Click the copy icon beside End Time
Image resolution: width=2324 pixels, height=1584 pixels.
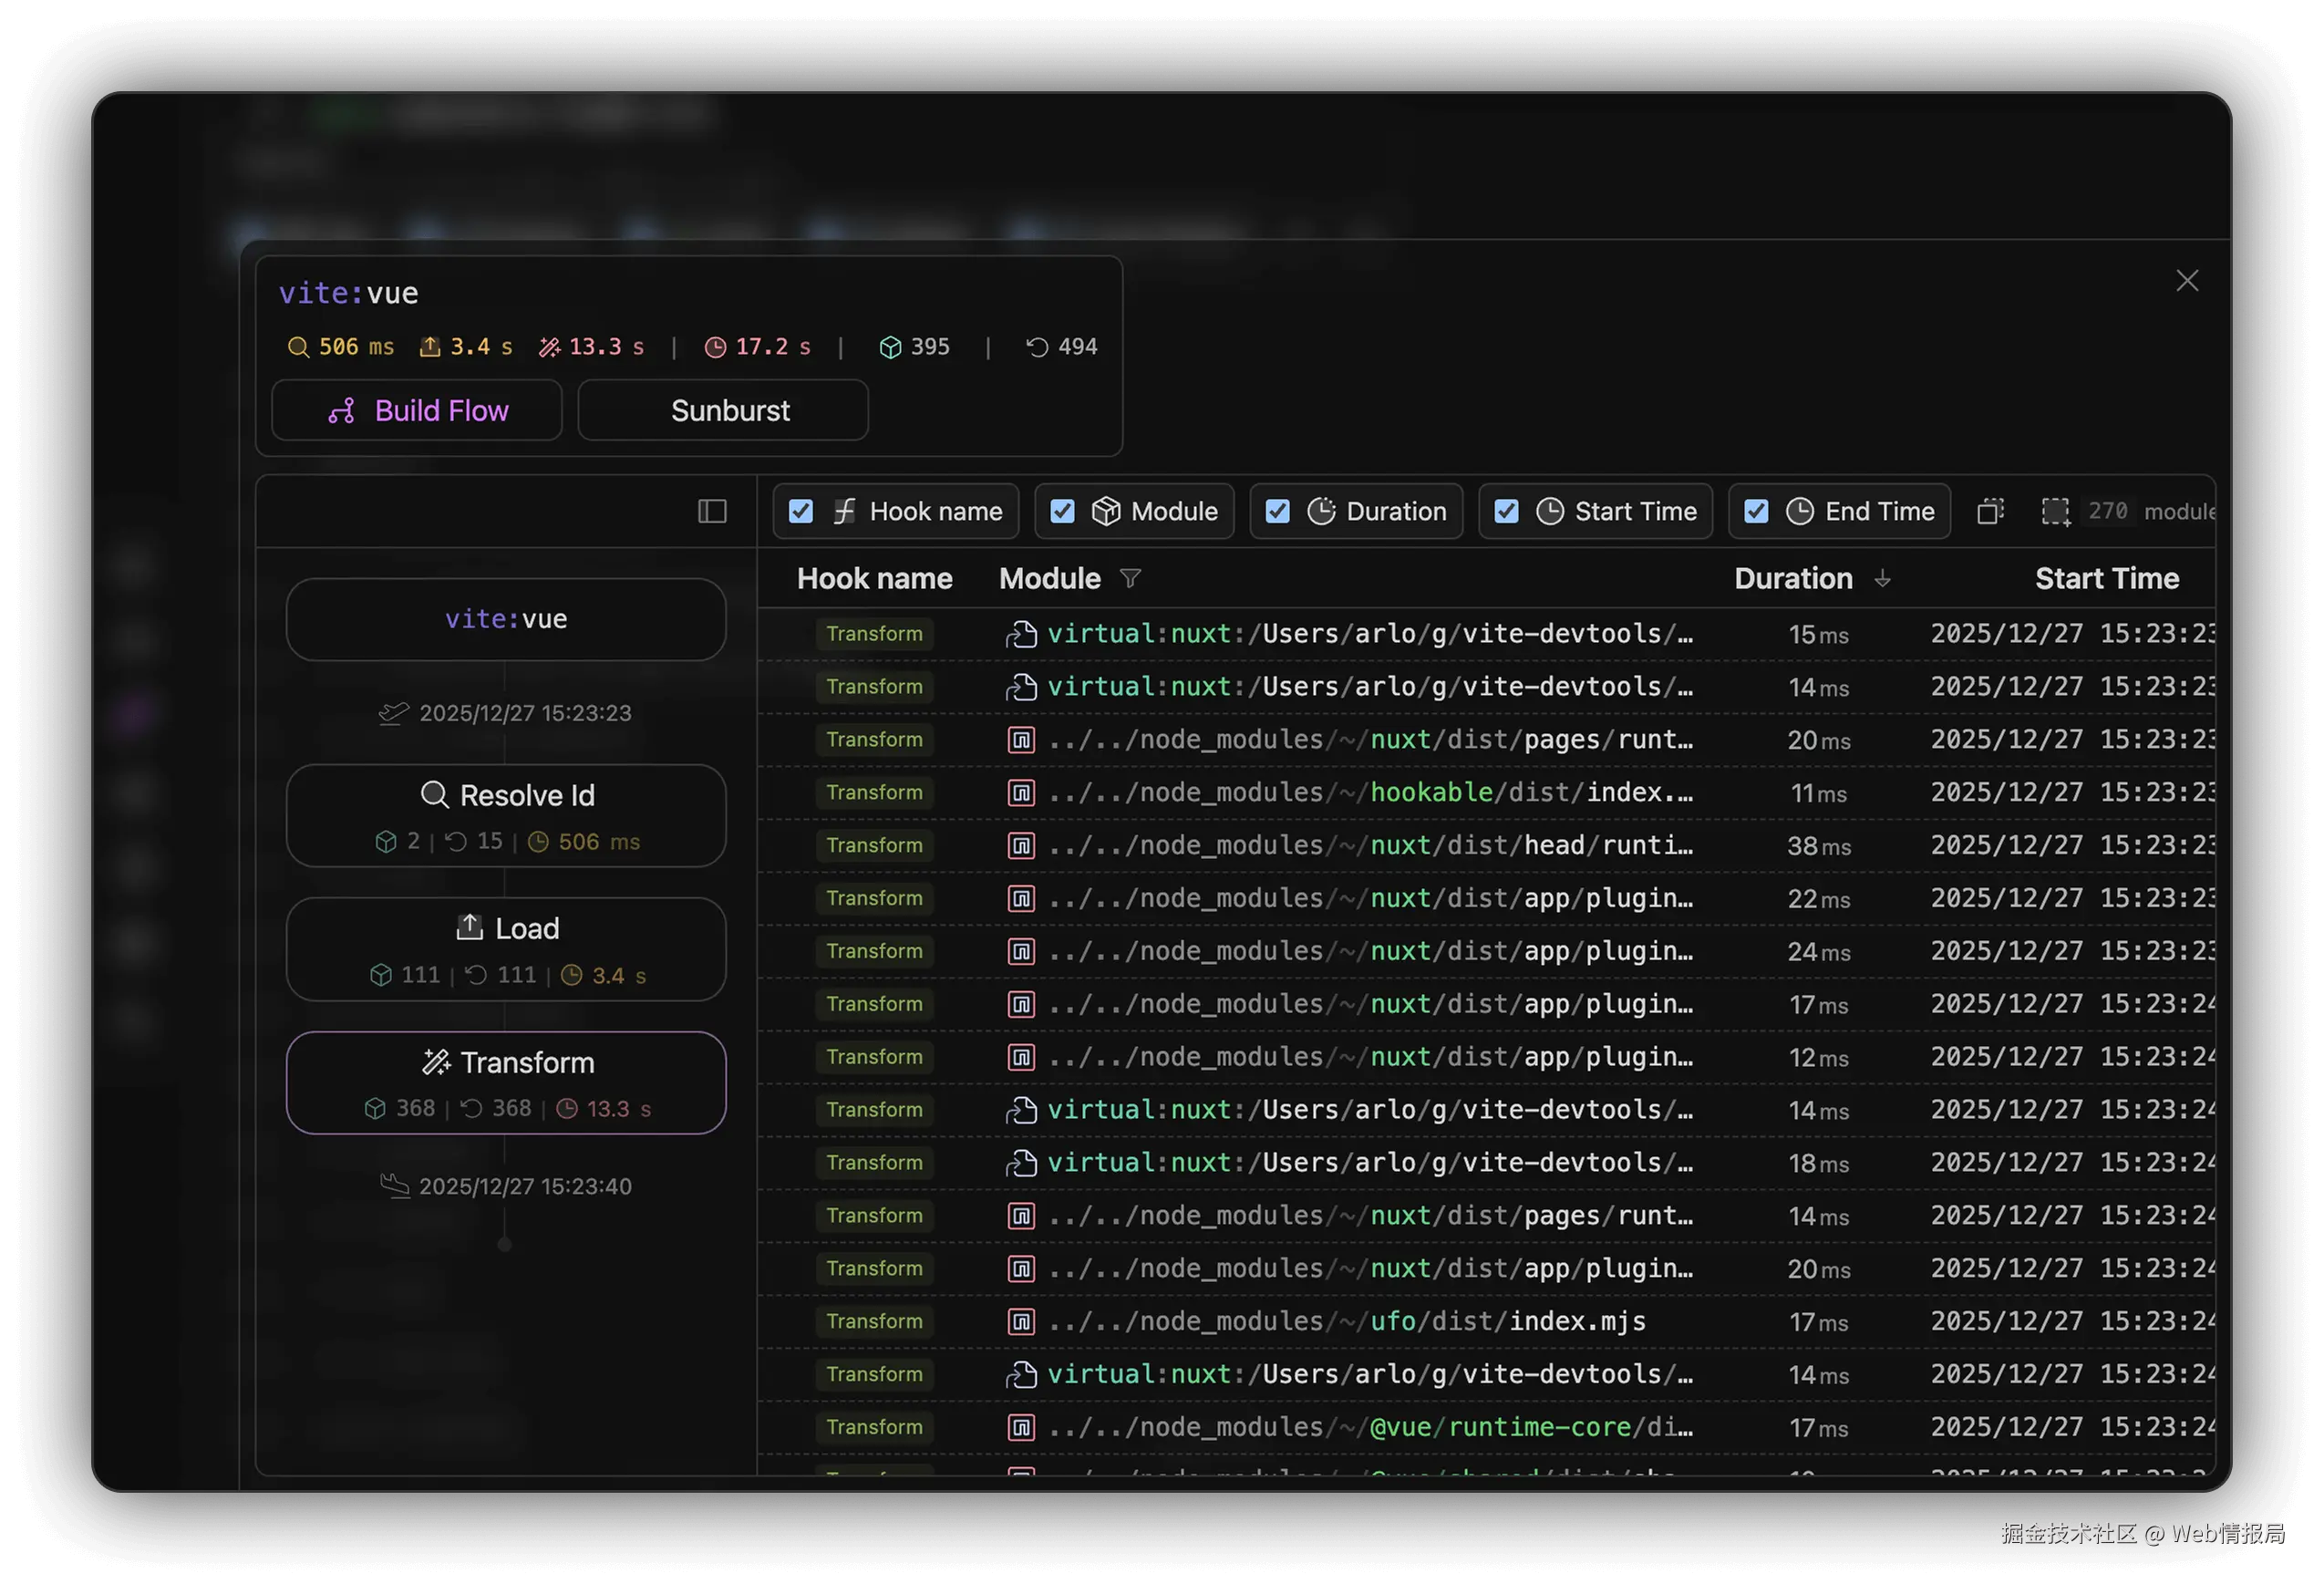pos(1990,512)
